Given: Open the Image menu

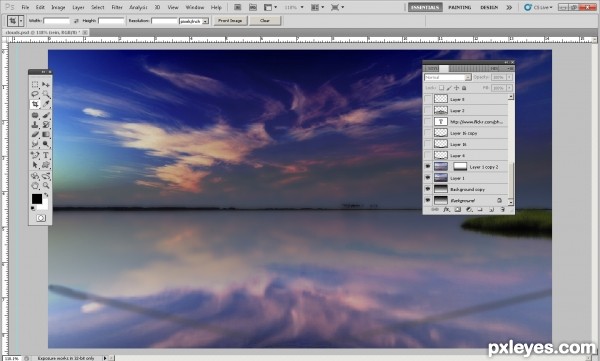Looking at the screenshot, I should tap(58, 7).
